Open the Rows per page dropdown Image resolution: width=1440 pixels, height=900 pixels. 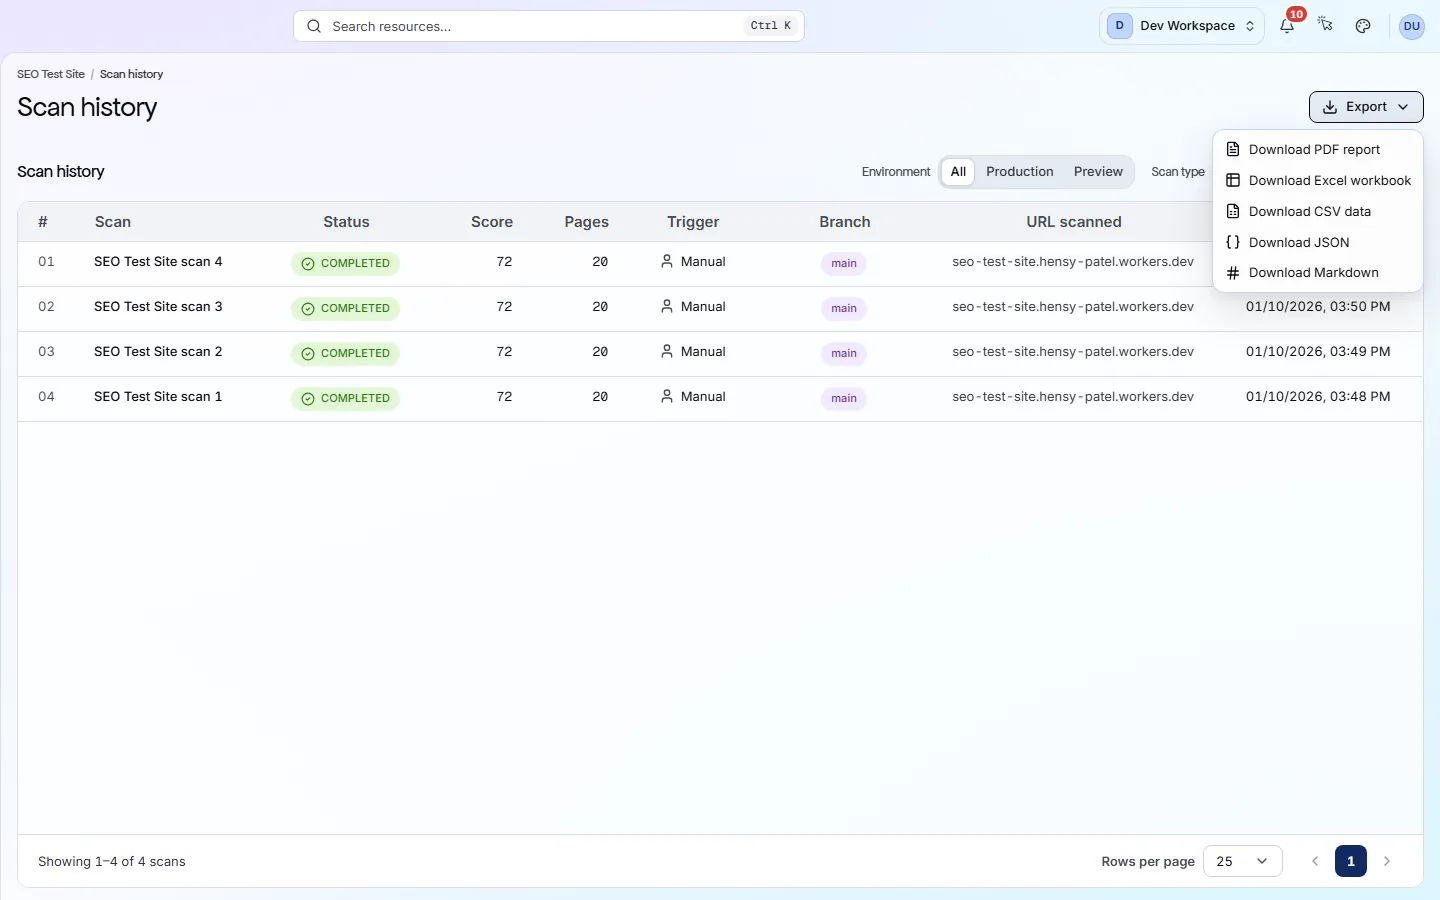click(1243, 861)
